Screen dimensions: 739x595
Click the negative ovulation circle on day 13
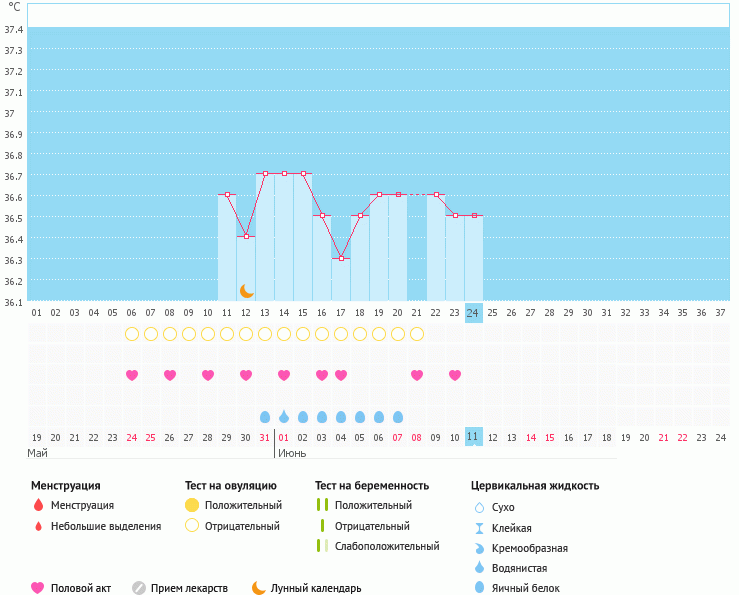coord(265,333)
